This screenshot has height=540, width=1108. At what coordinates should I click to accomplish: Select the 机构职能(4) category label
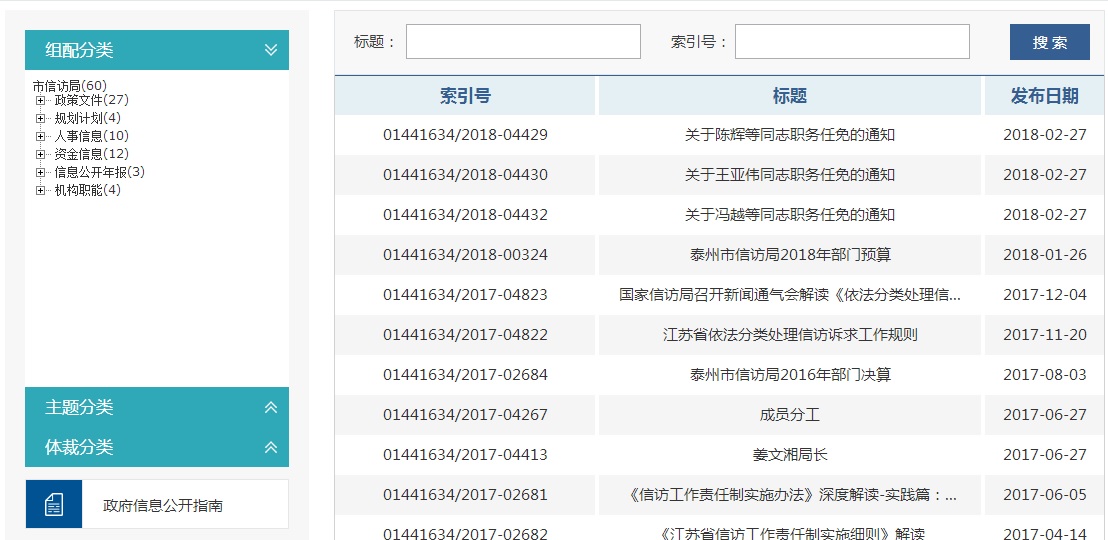(88, 190)
